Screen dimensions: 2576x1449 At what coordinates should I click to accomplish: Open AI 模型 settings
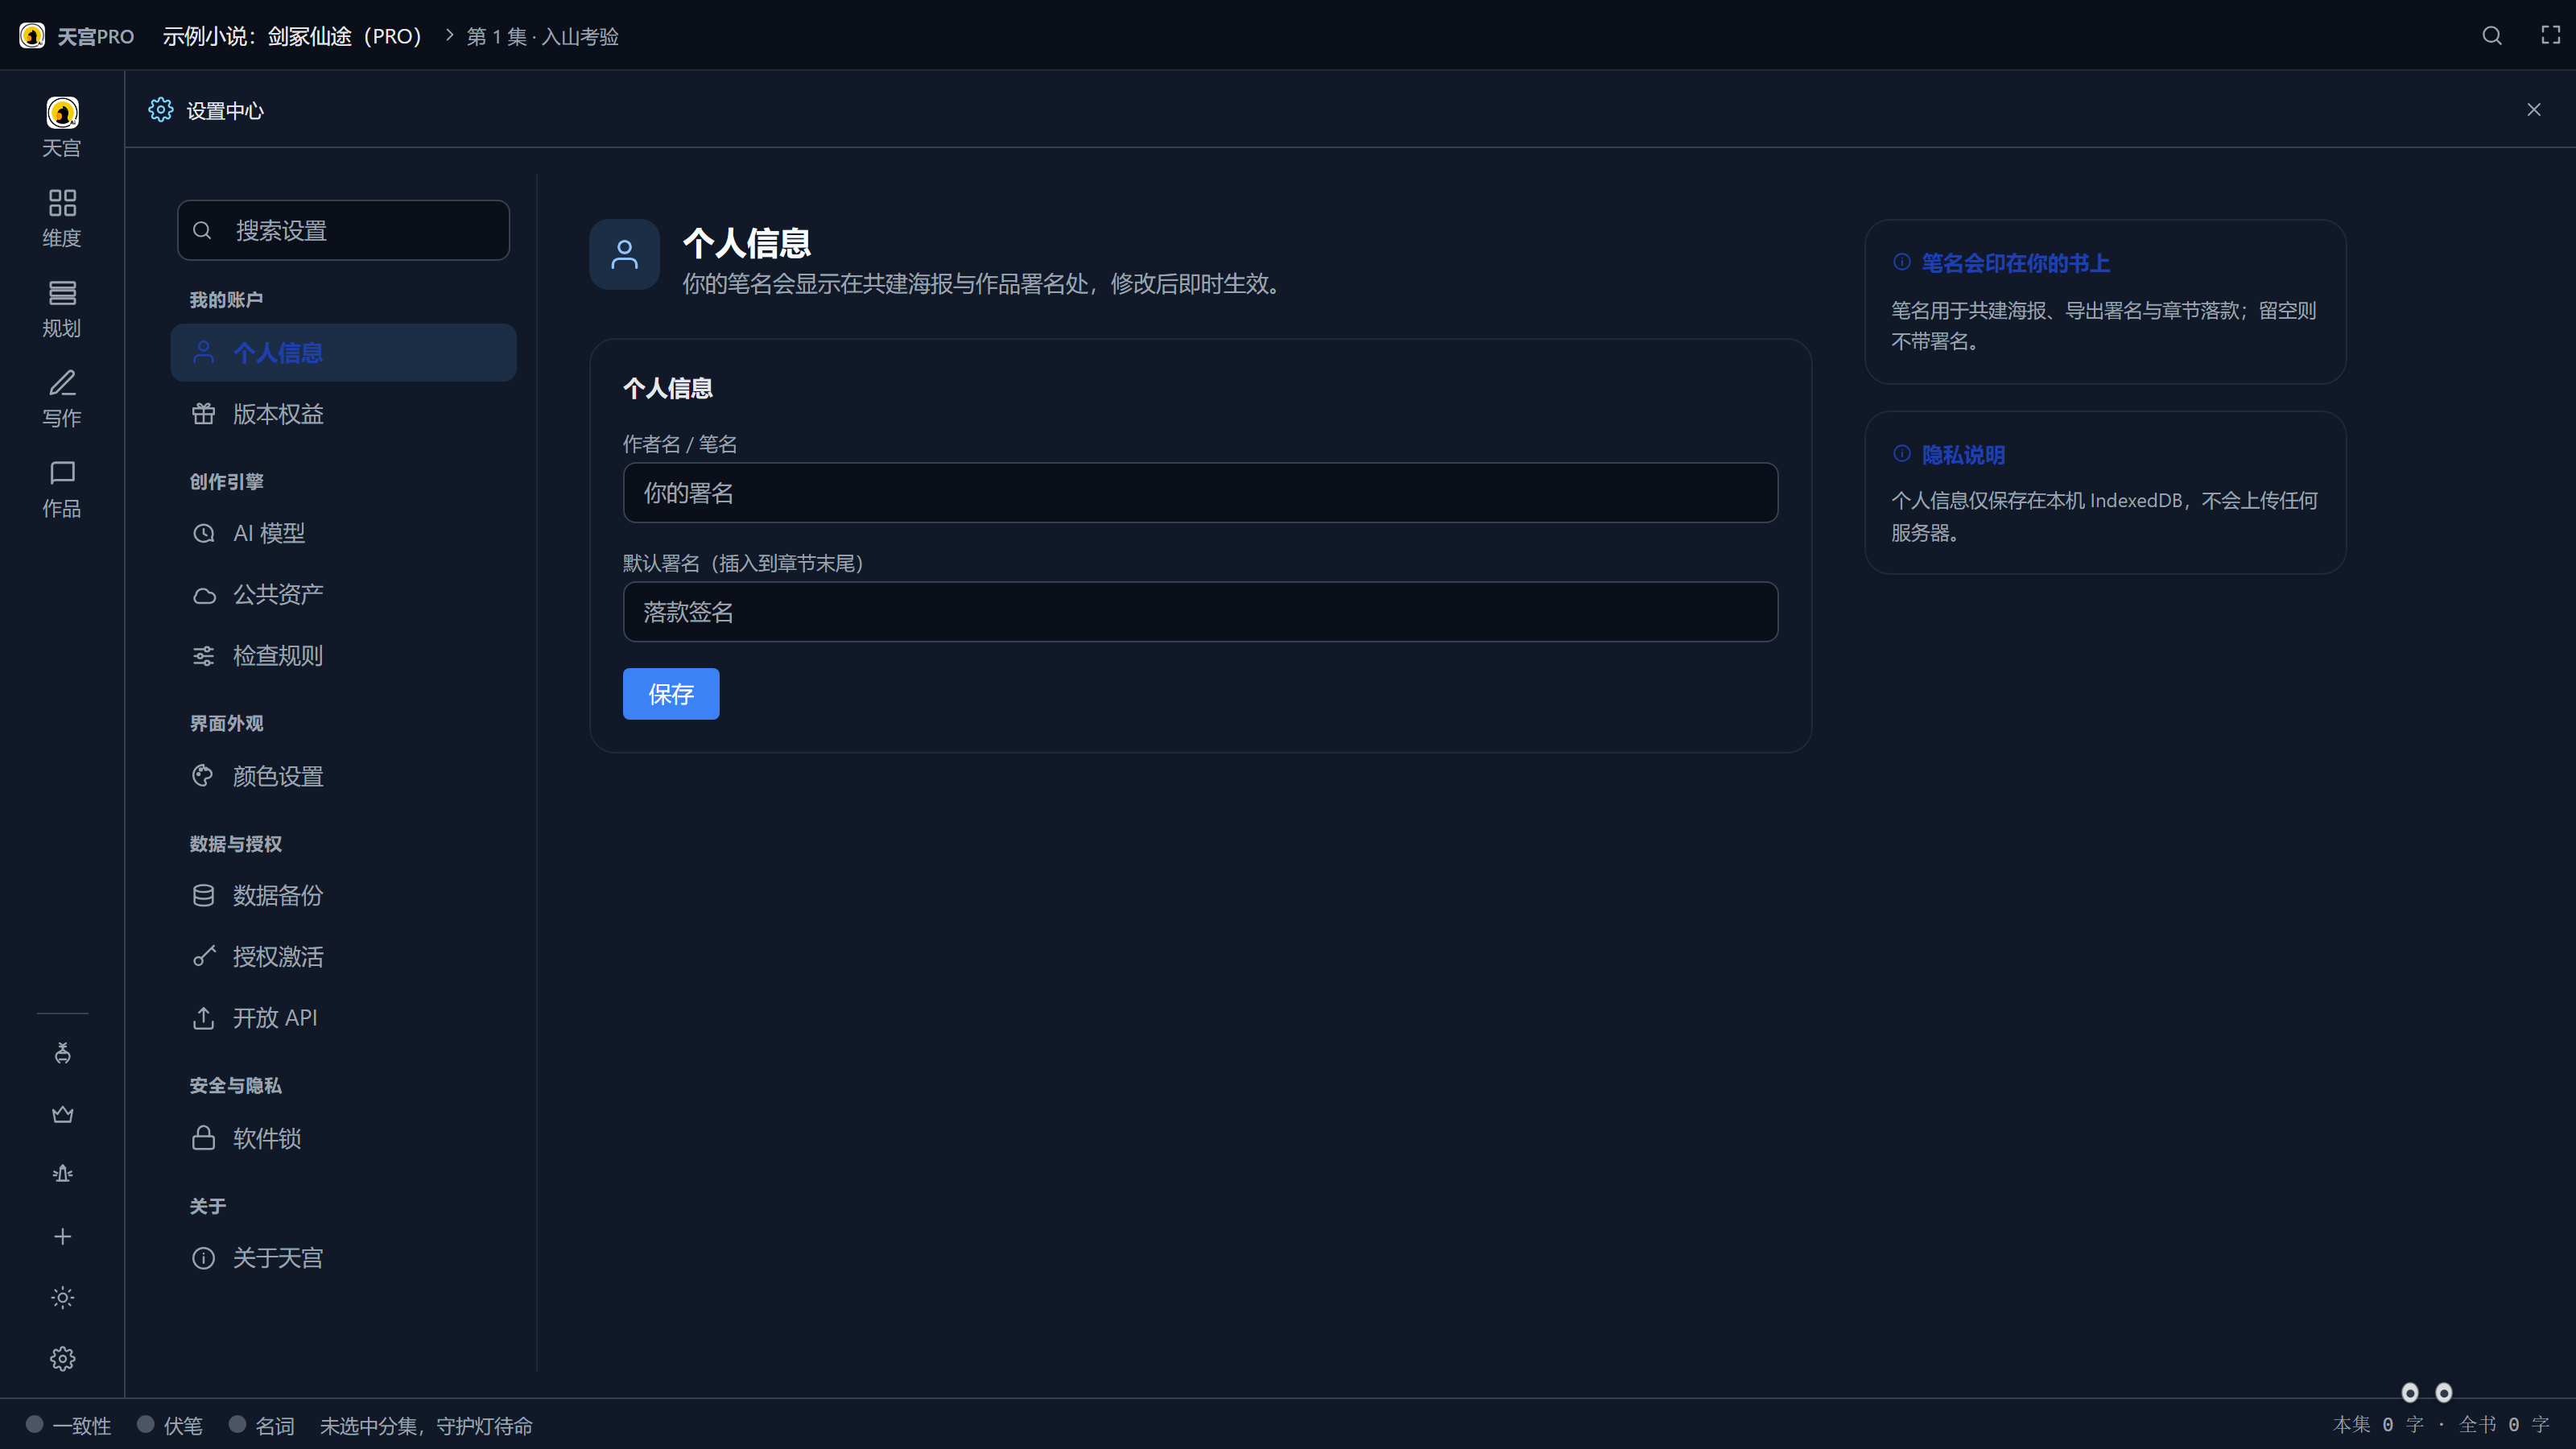(x=343, y=533)
